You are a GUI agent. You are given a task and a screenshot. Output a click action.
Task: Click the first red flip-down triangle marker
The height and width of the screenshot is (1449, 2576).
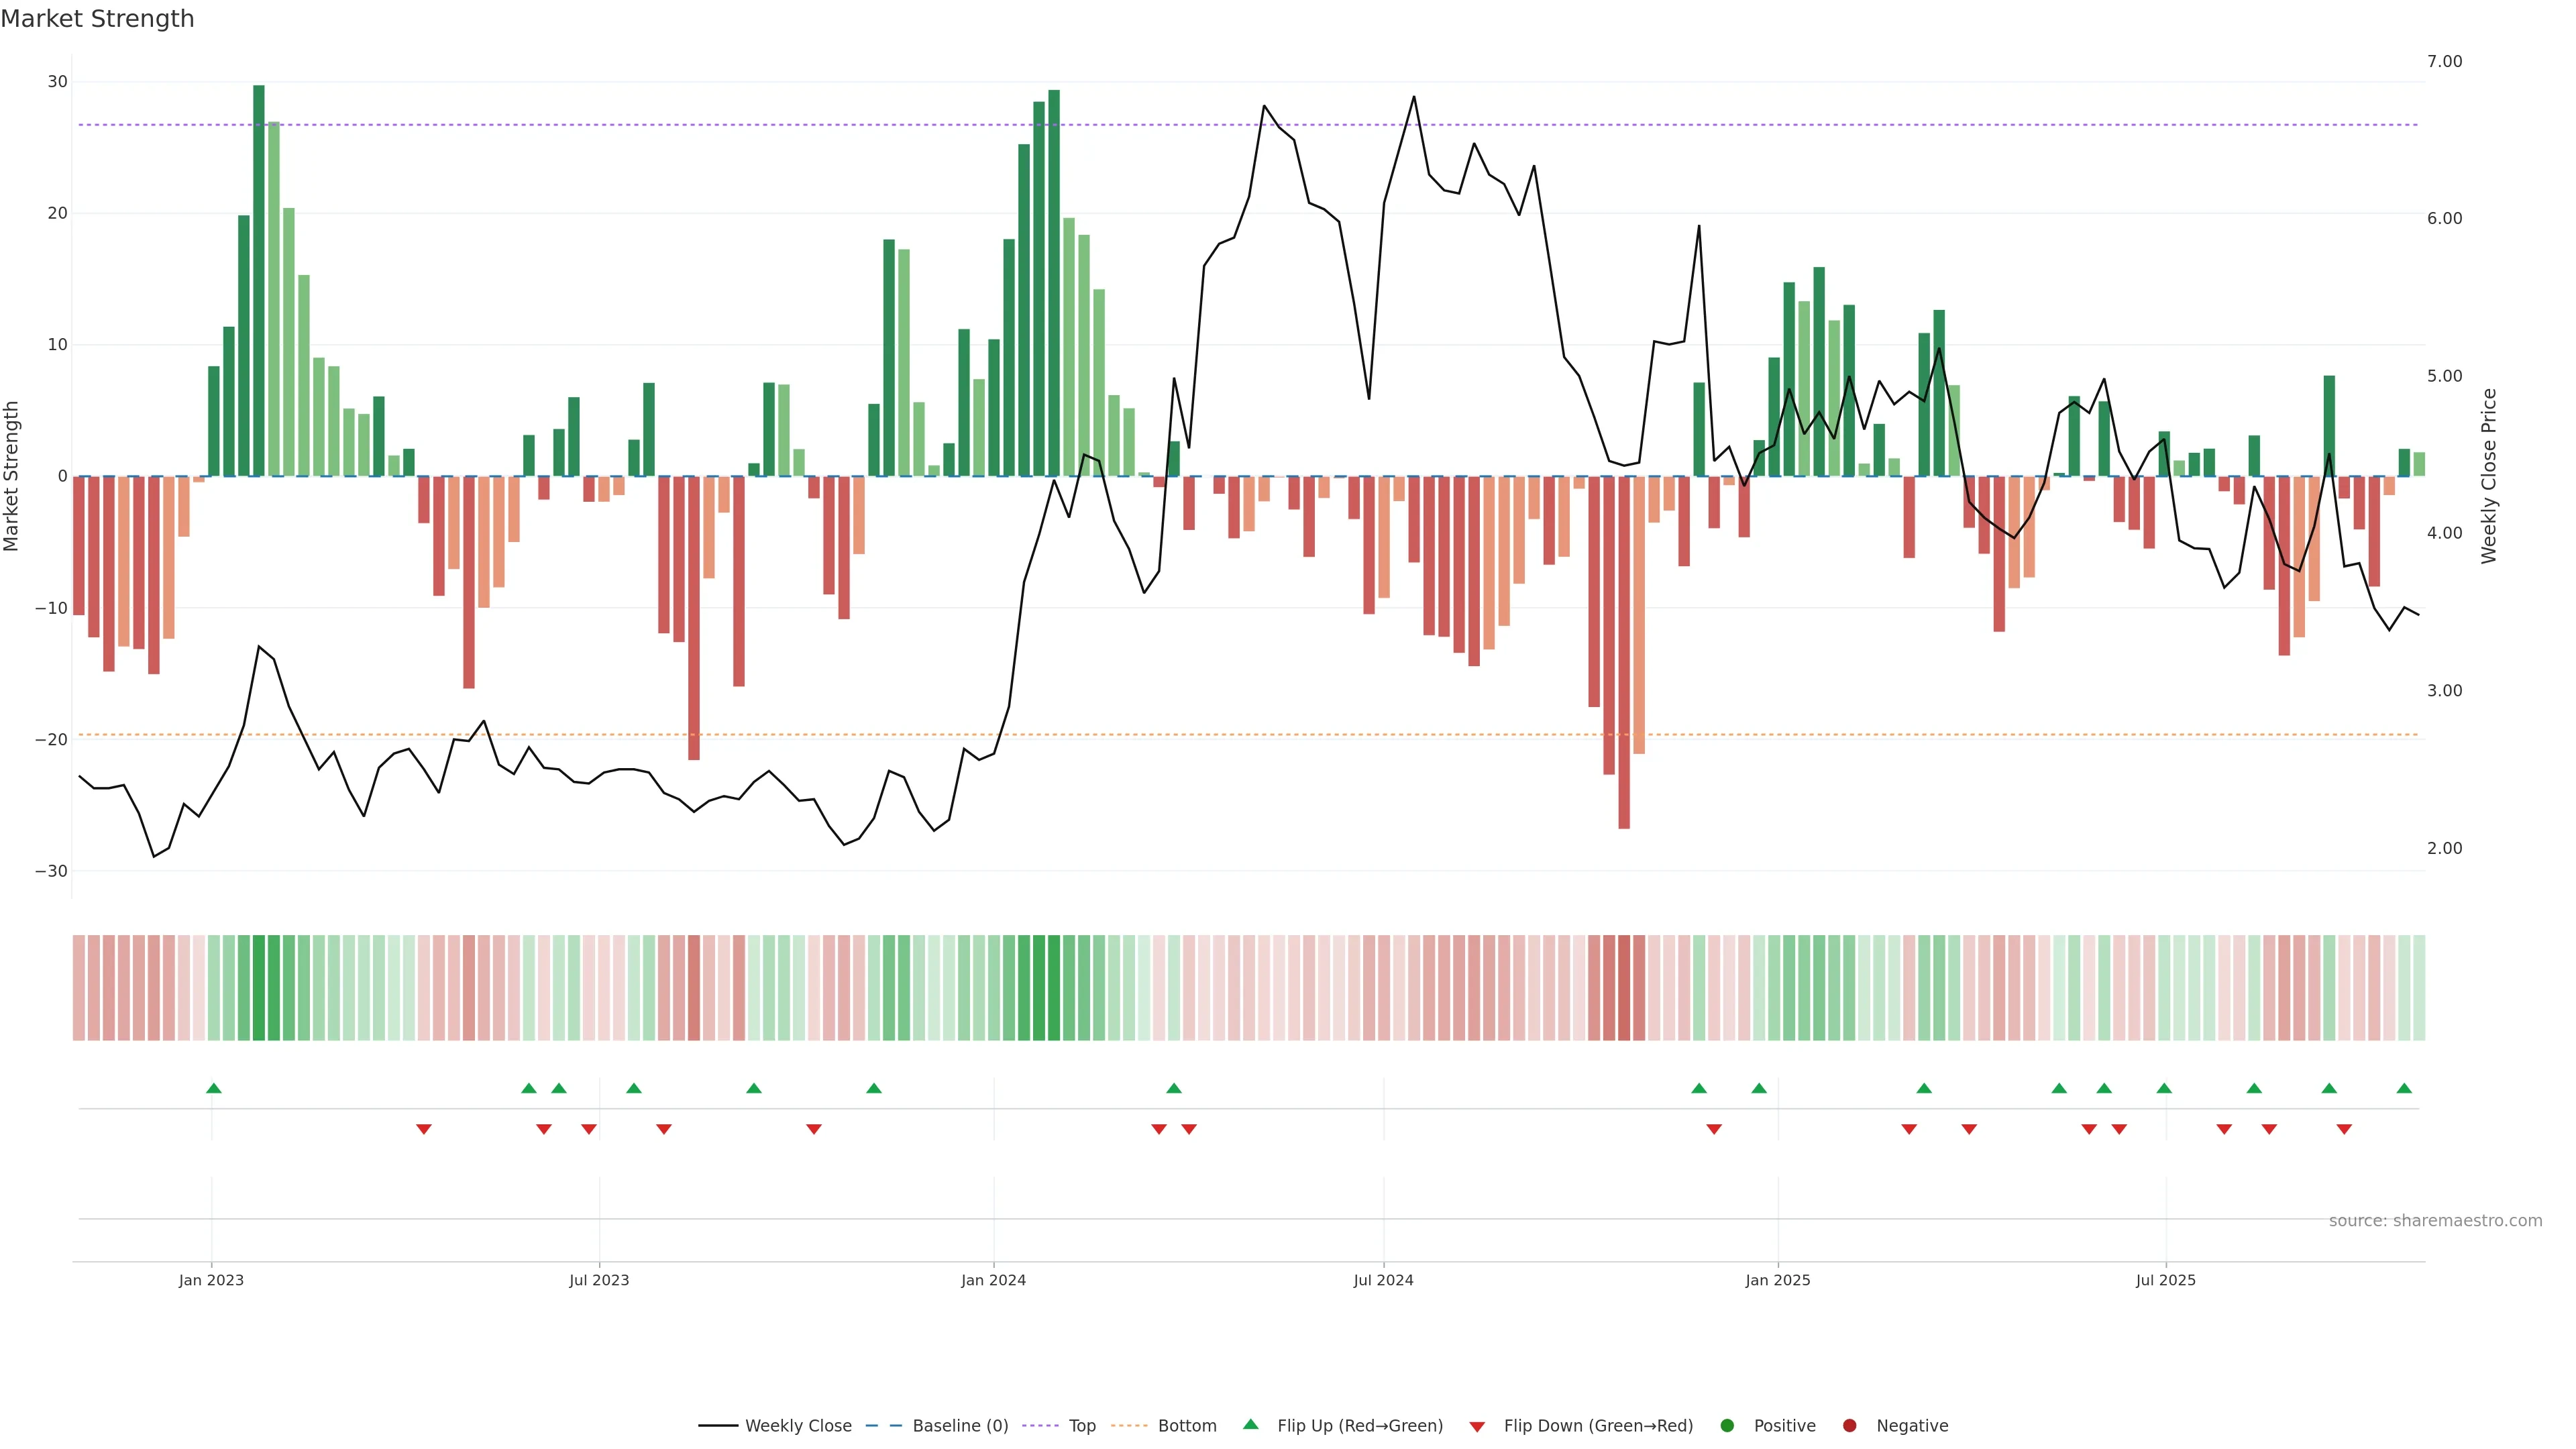424,1129
